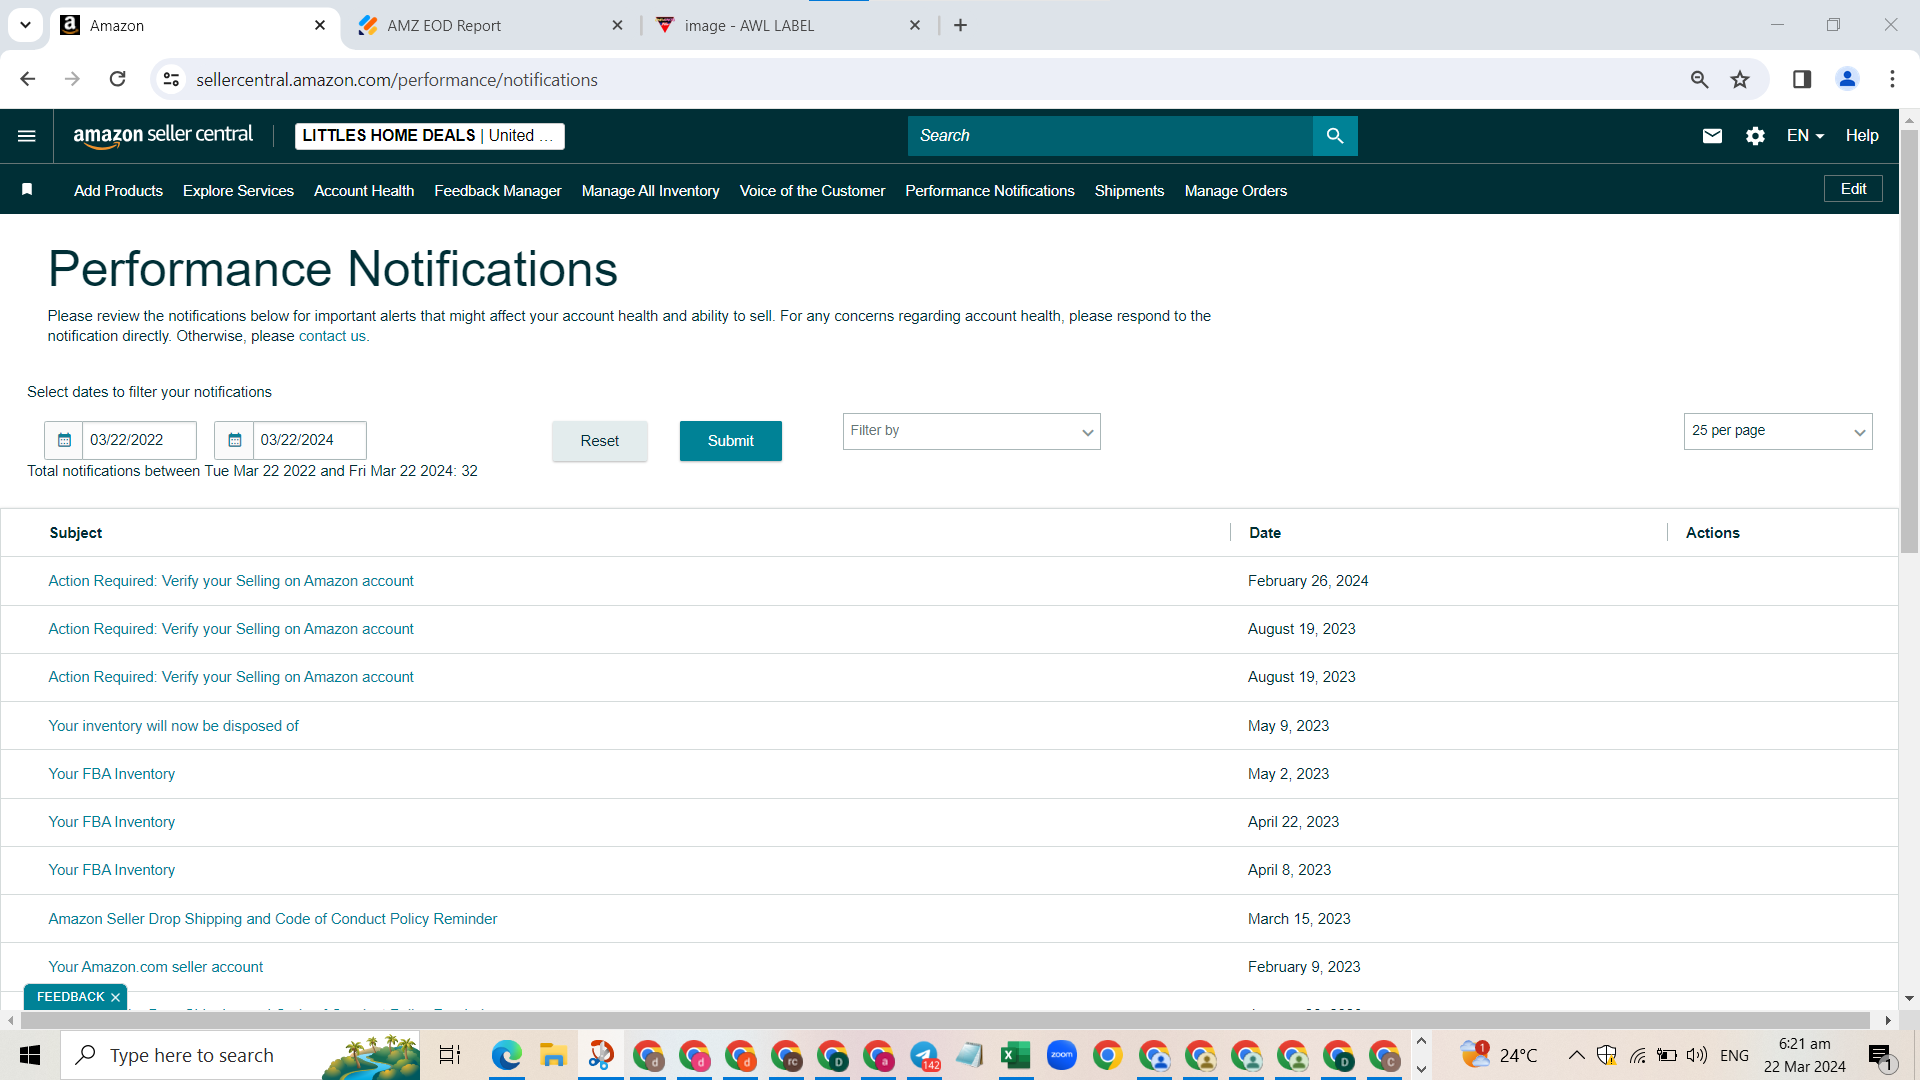Screen dimensions: 1920x1080
Task: Close the FEEDBACK widget
Action: 116,998
